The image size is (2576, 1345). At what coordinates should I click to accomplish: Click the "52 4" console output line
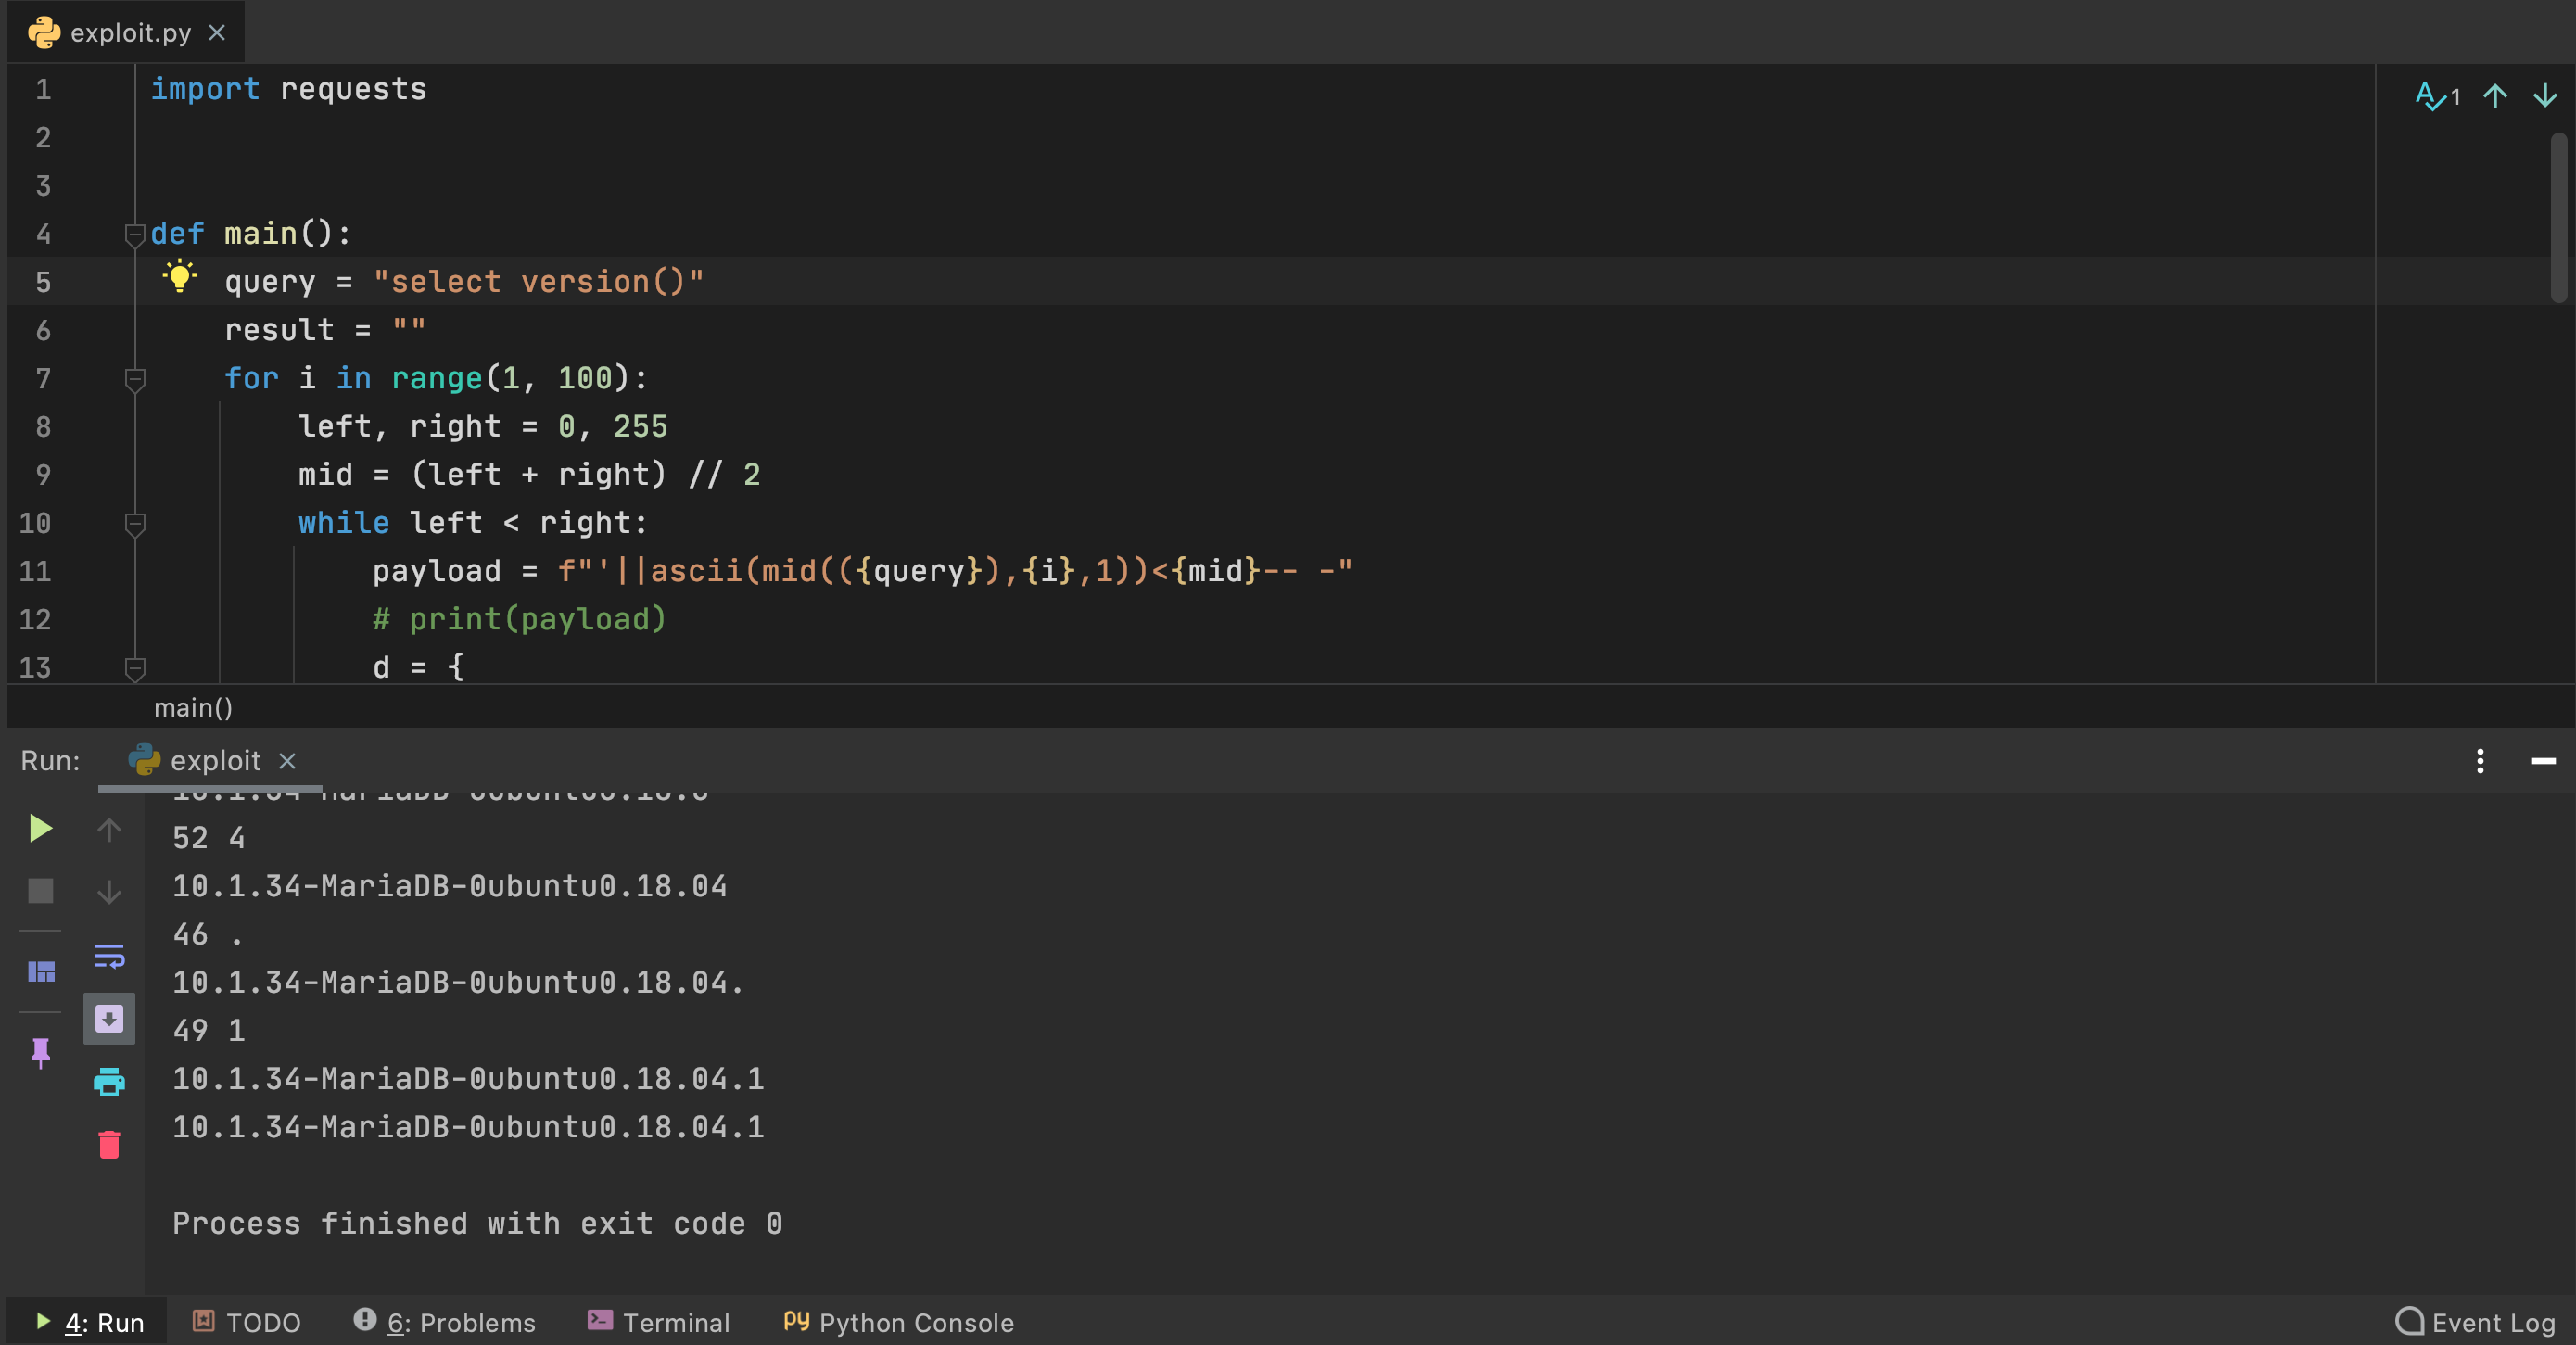pyautogui.click(x=208, y=837)
